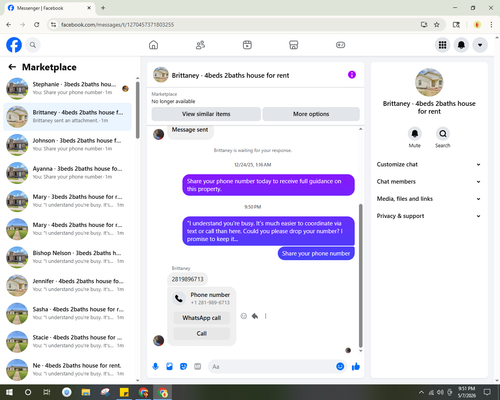Open the Friends icon in top navigation
Viewport: 500px width, 400px height.
click(x=200, y=45)
